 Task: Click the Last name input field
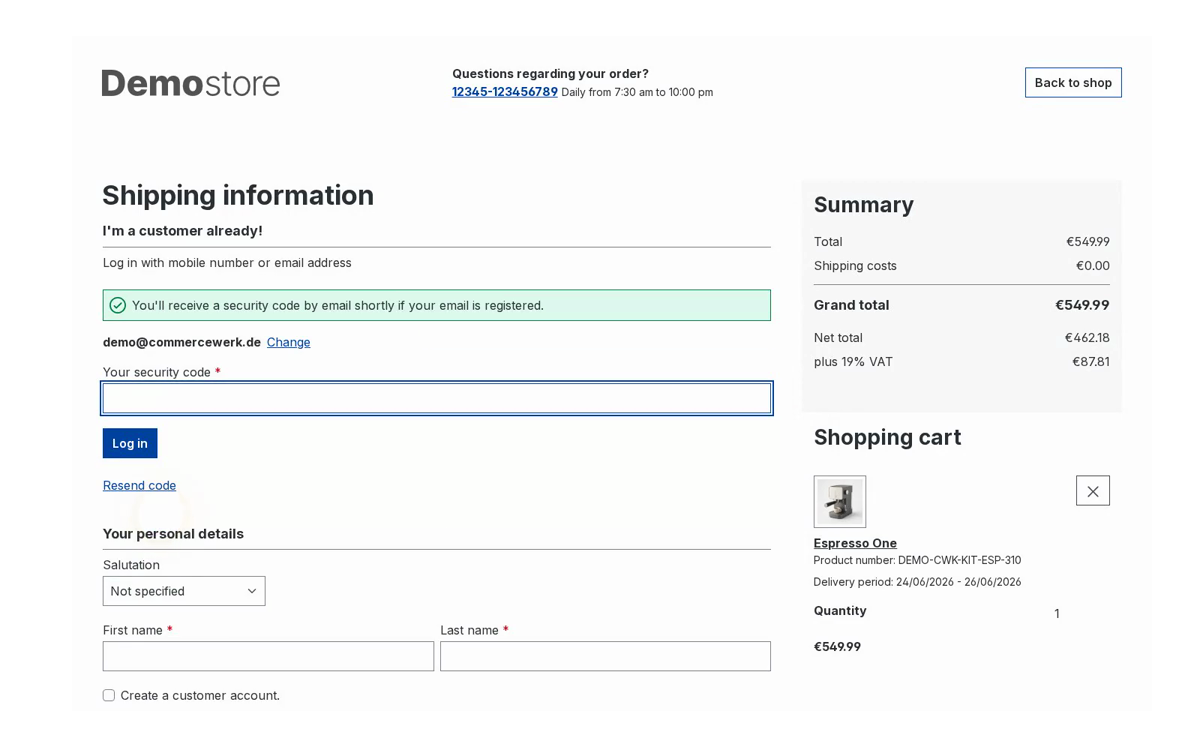pyautogui.click(x=605, y=656)
